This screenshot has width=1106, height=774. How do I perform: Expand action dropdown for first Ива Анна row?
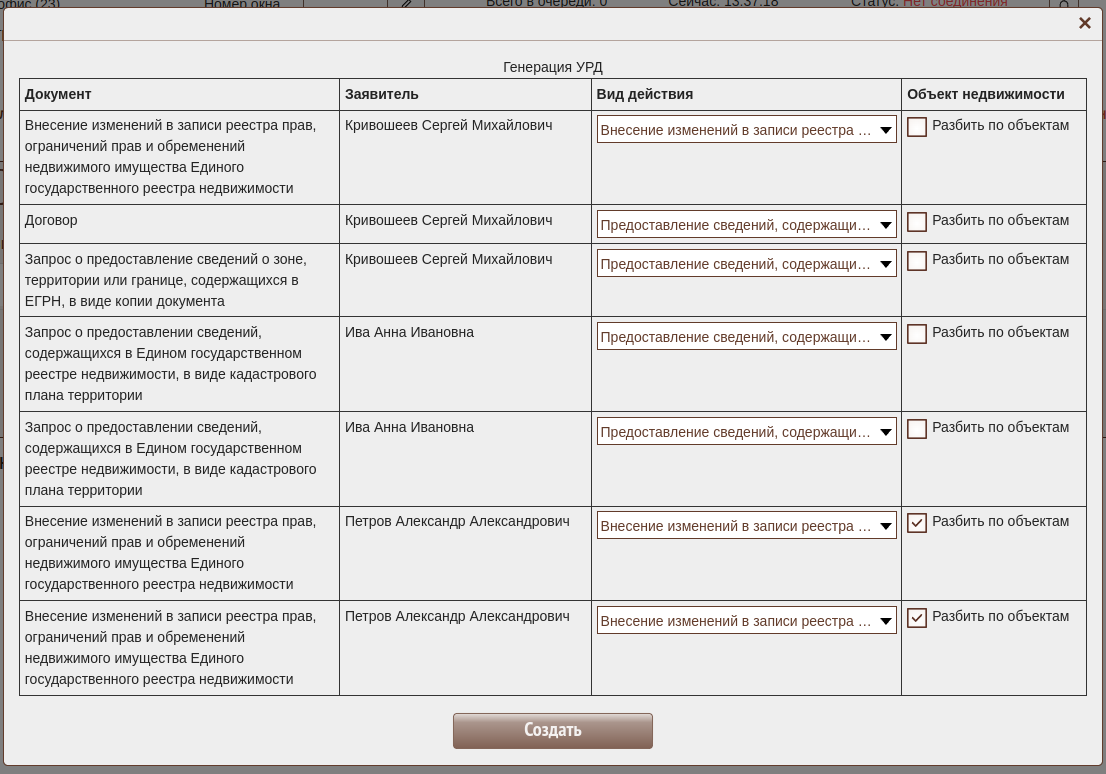746,337
